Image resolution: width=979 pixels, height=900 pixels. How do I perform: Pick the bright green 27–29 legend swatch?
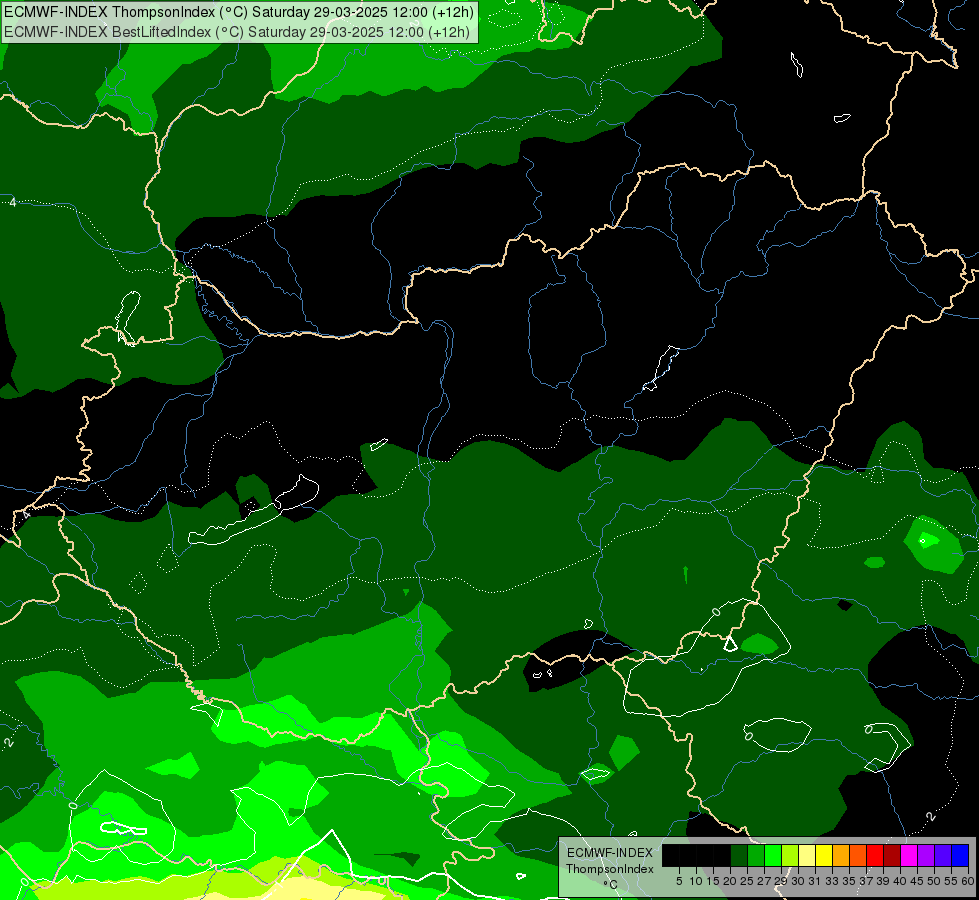tap(773, 855)
